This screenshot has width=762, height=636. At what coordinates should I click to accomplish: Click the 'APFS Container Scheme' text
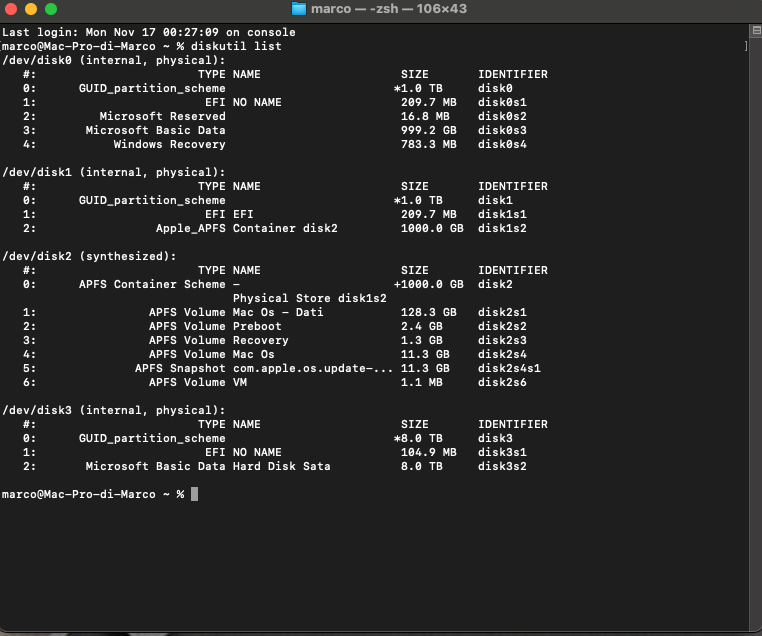click(x=152, y=284)
